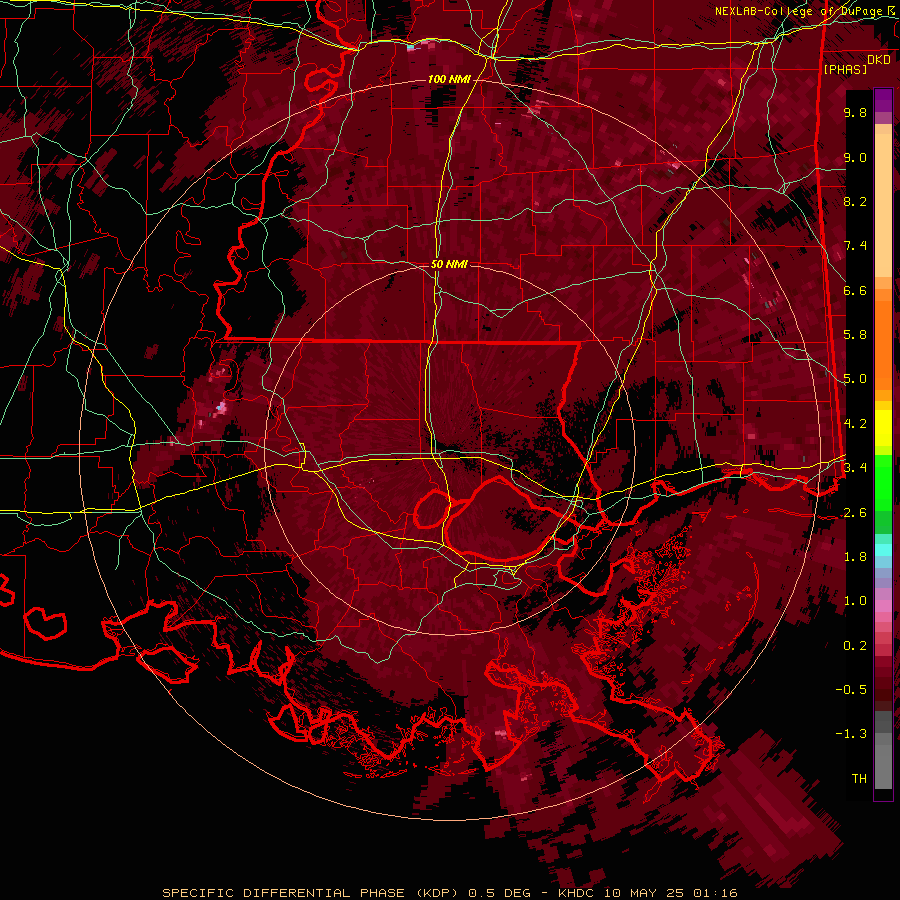Click the 1.8 value on color scale
This screenshot has width=900, height=900.
pyautogui.click(x=855, y=557)
